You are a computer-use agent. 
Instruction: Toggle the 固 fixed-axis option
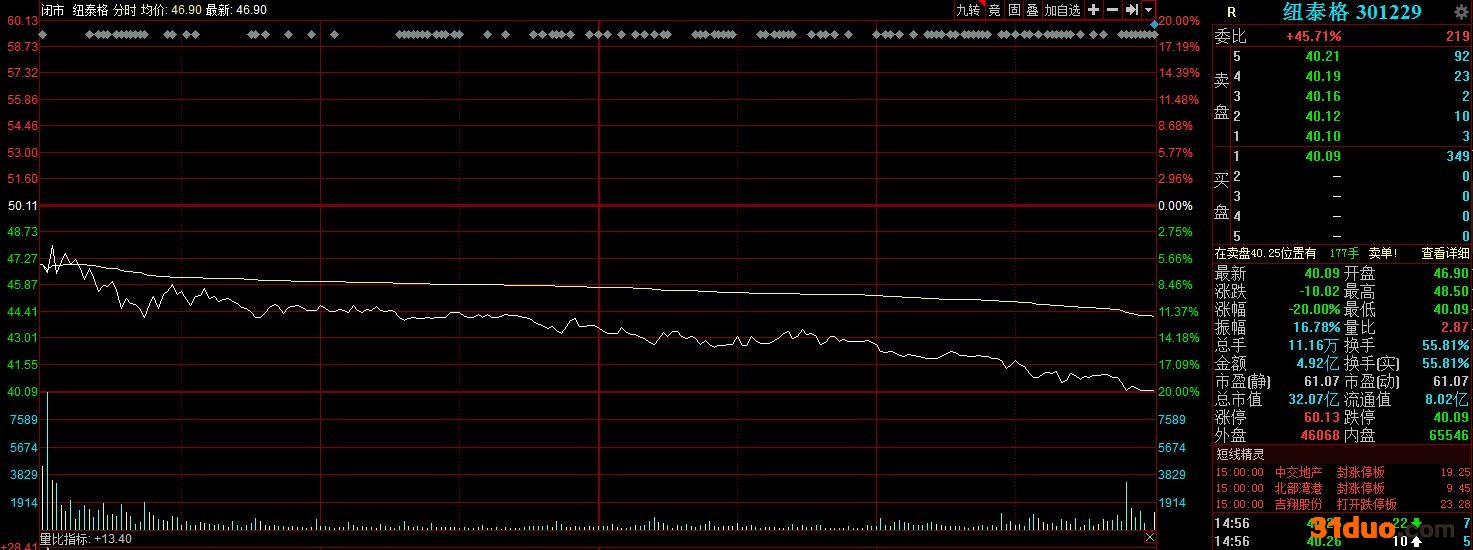[x=1013, y=10]
